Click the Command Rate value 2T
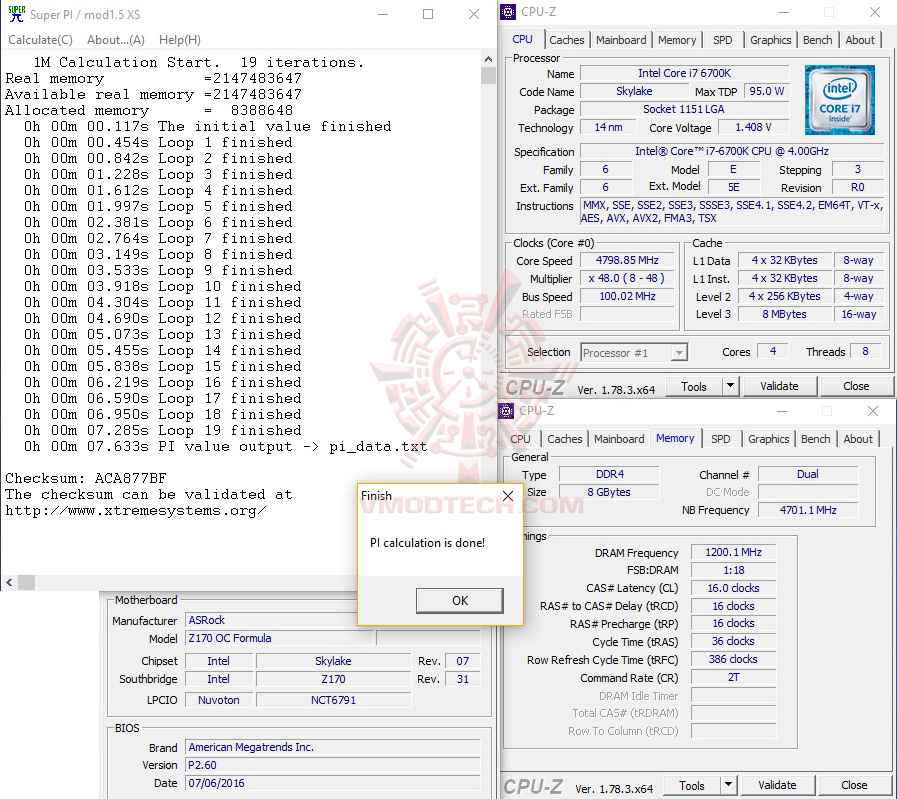 click(x=733, y=677)
